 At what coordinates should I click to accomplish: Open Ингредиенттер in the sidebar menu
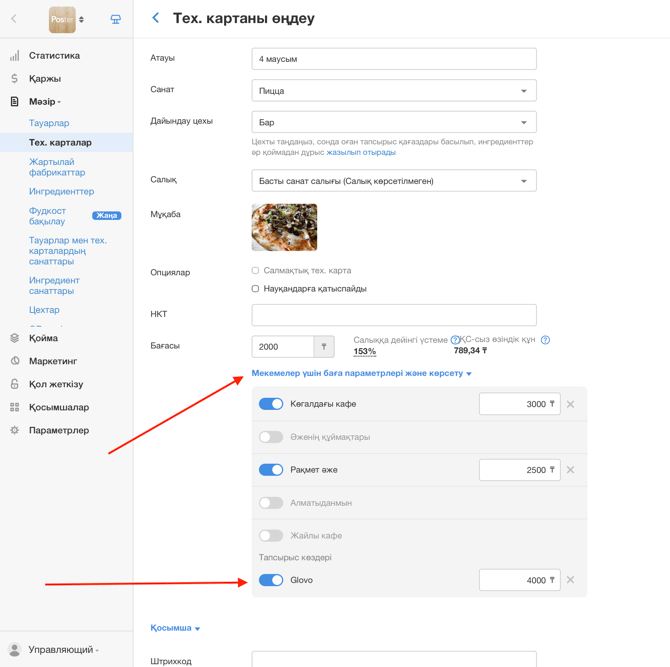62,191
